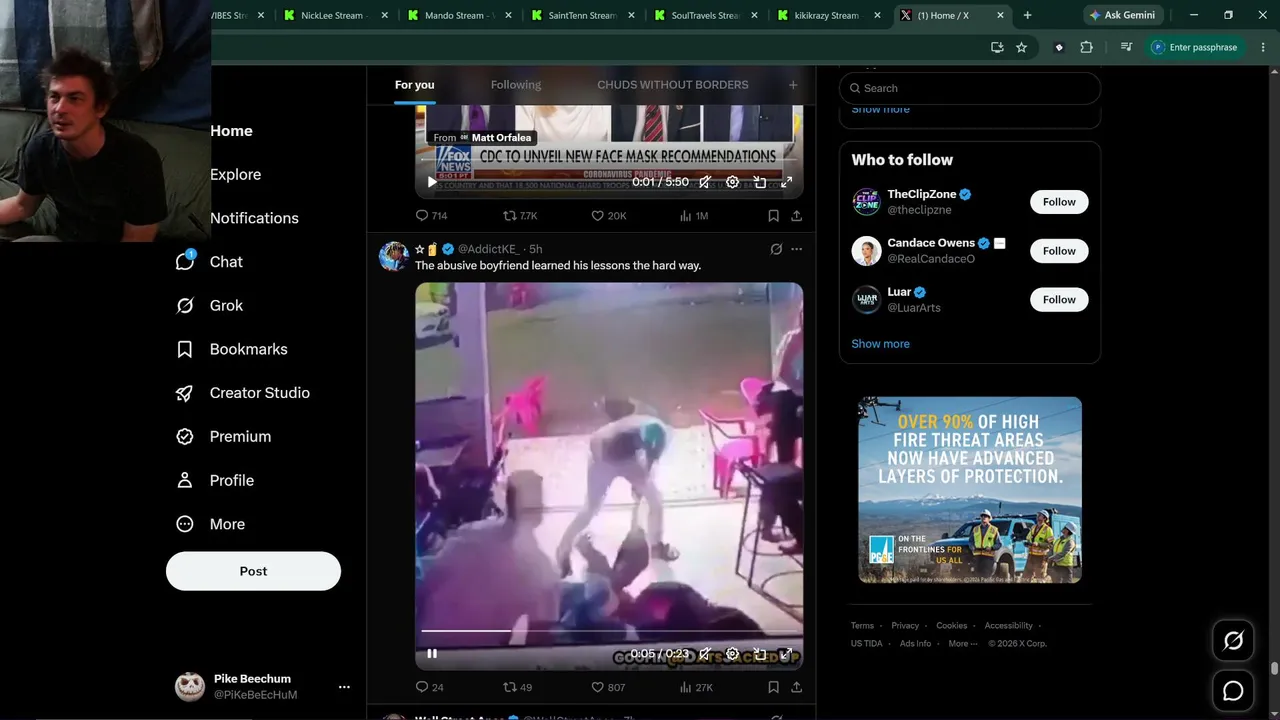Reply to the AddictKE tweet with 24 replies
This screenshot has height=720, width=1280.
(429, 687)
